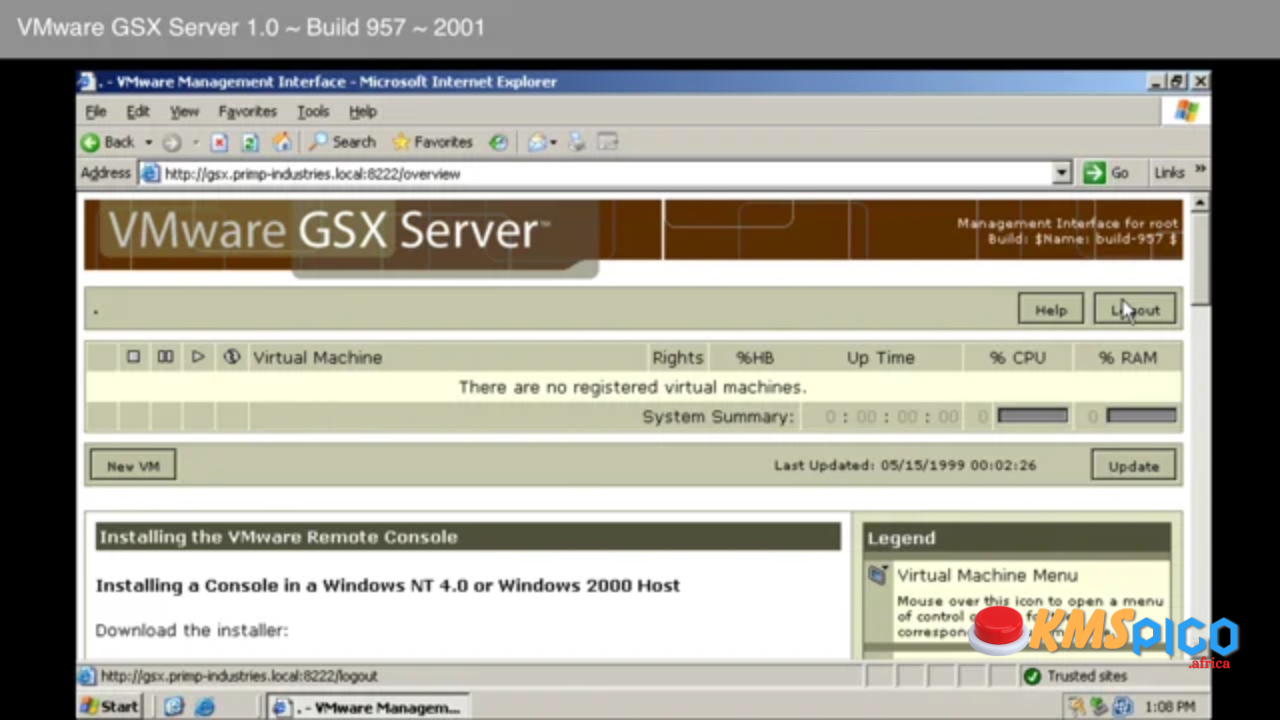Click the status bar logout URL text
The width and height of the screenshot is (1280, 720).
[x=239, y=676]
